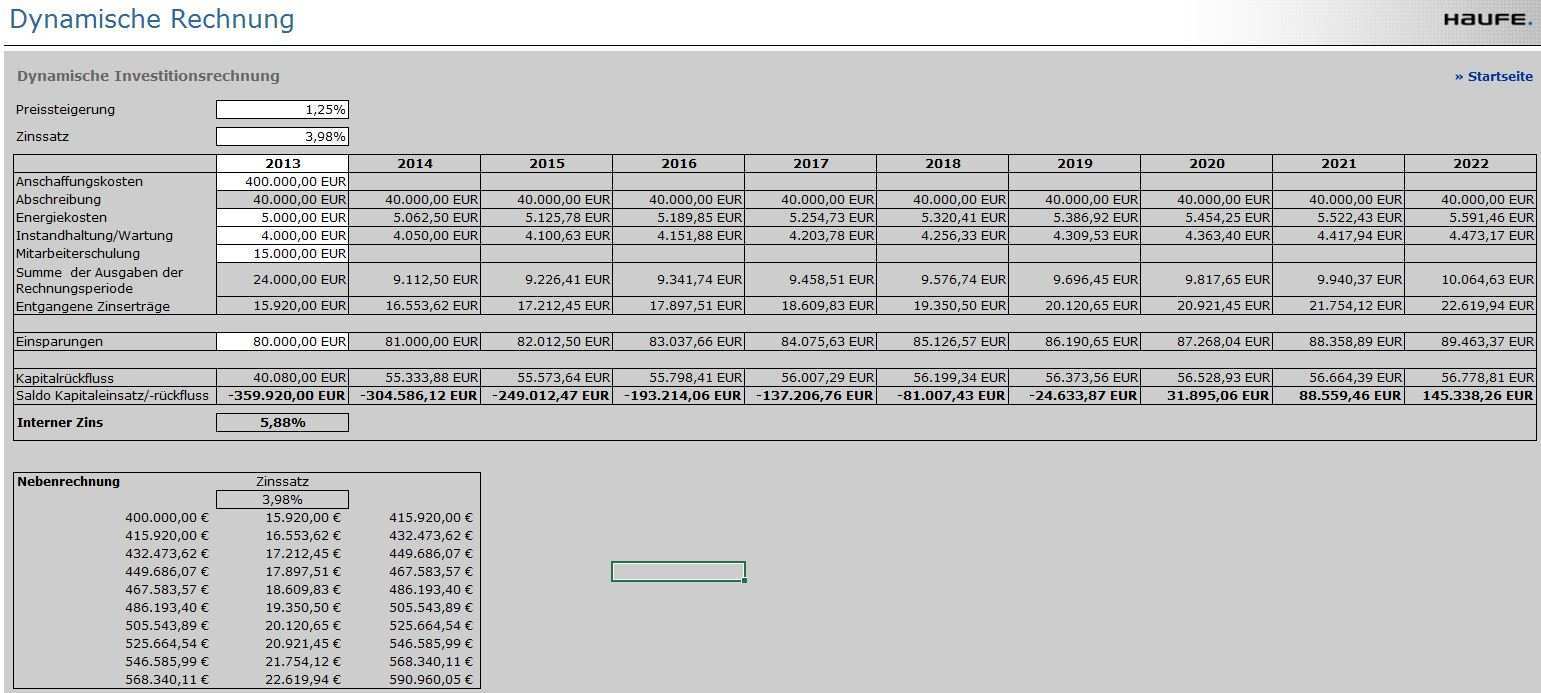Click the Haufe logo
This screenshot has height=693, width=1541.
[x=1487, y=20]
